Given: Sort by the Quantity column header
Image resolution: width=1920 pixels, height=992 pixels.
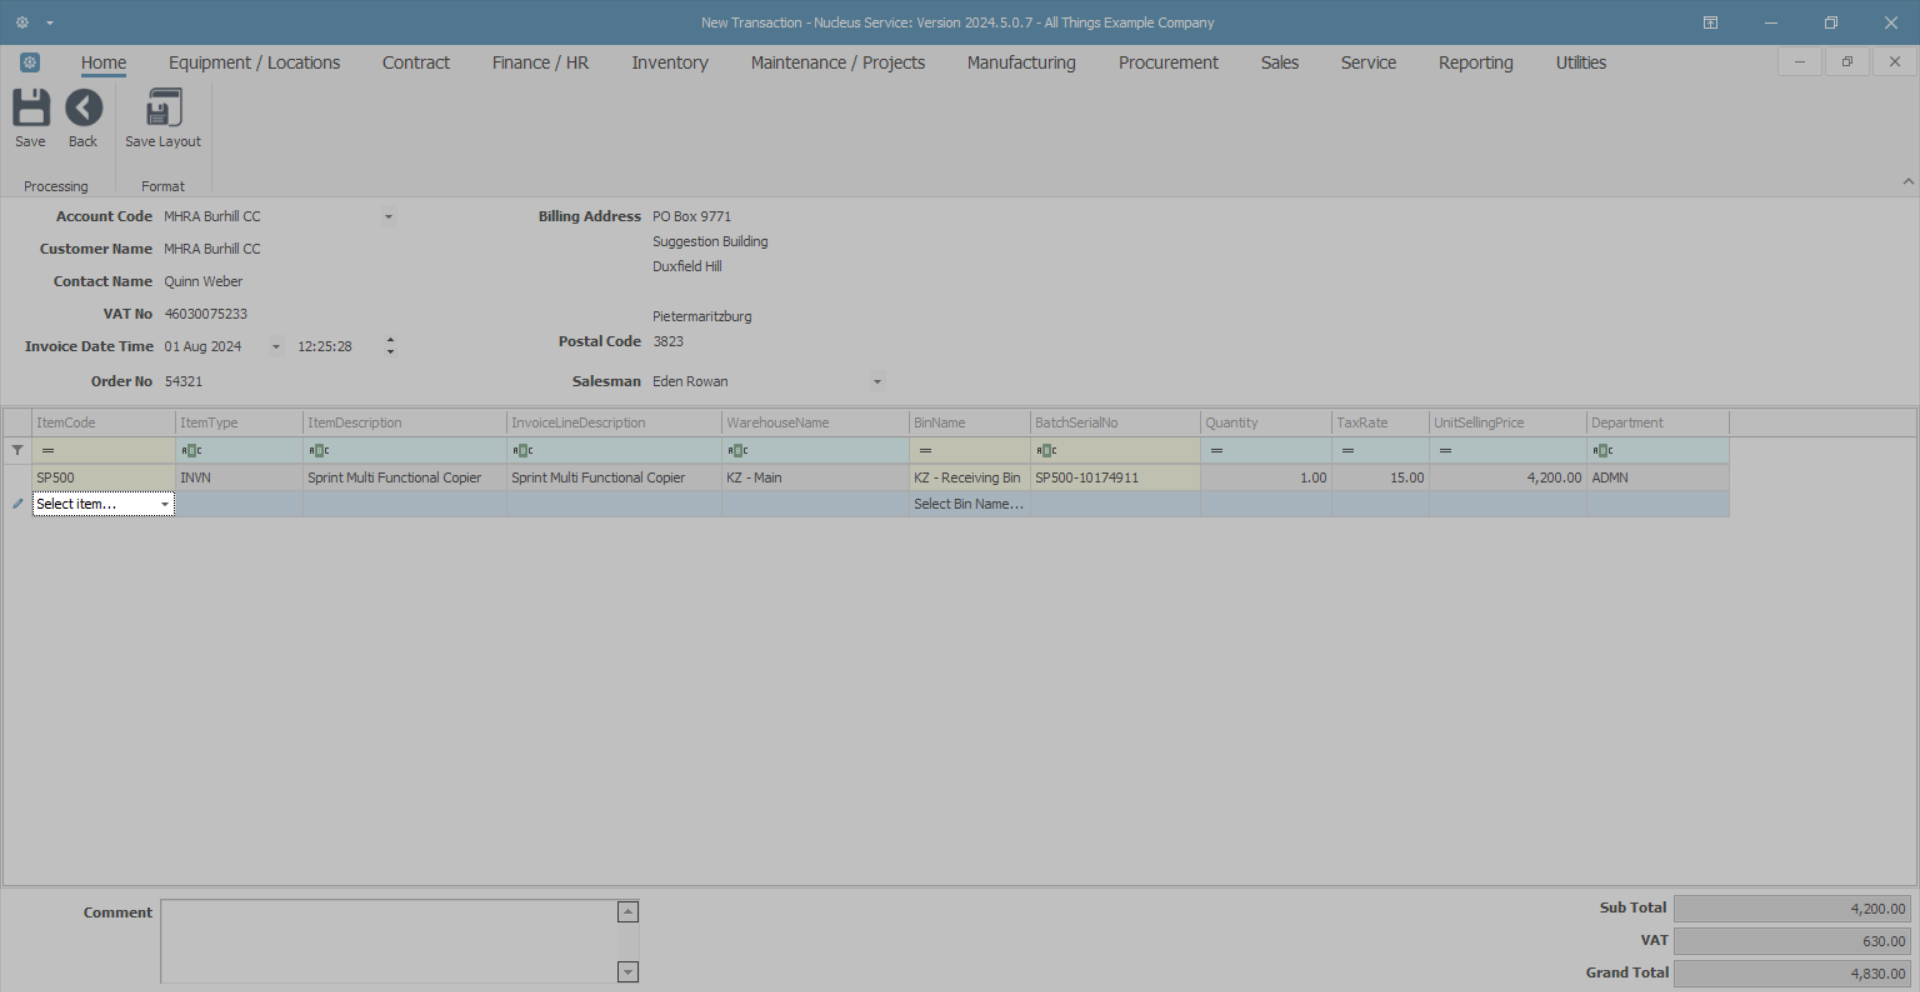Looking at the screenshot, I should [x=1266, y=423].
